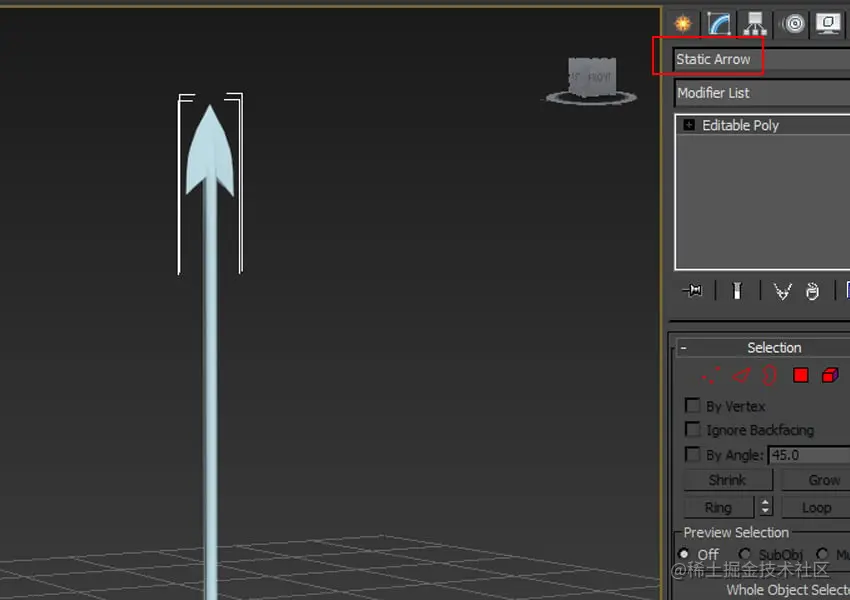Viewport: 850px width, 600px height.
Task: Select Element sub-object level icon
Action: (830, 375)
